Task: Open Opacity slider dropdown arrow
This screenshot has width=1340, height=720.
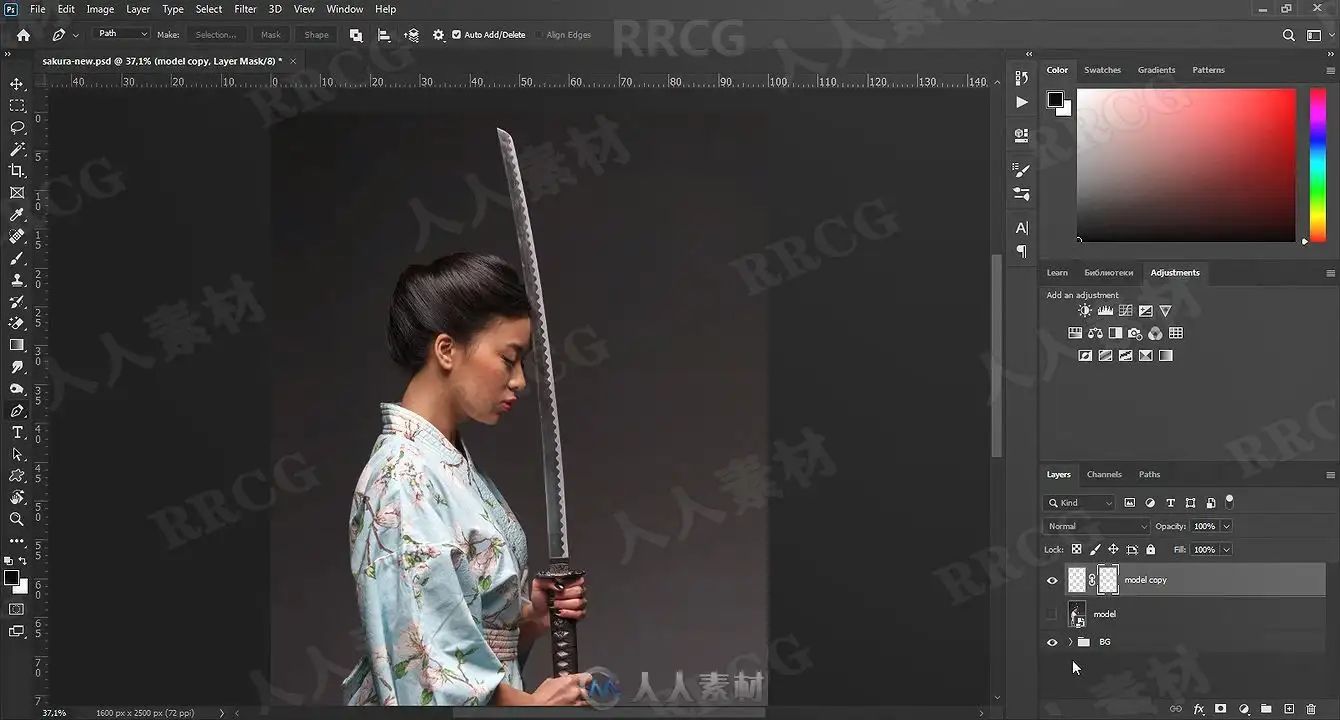Action: pyautogui.click(x=1226, y=526)
